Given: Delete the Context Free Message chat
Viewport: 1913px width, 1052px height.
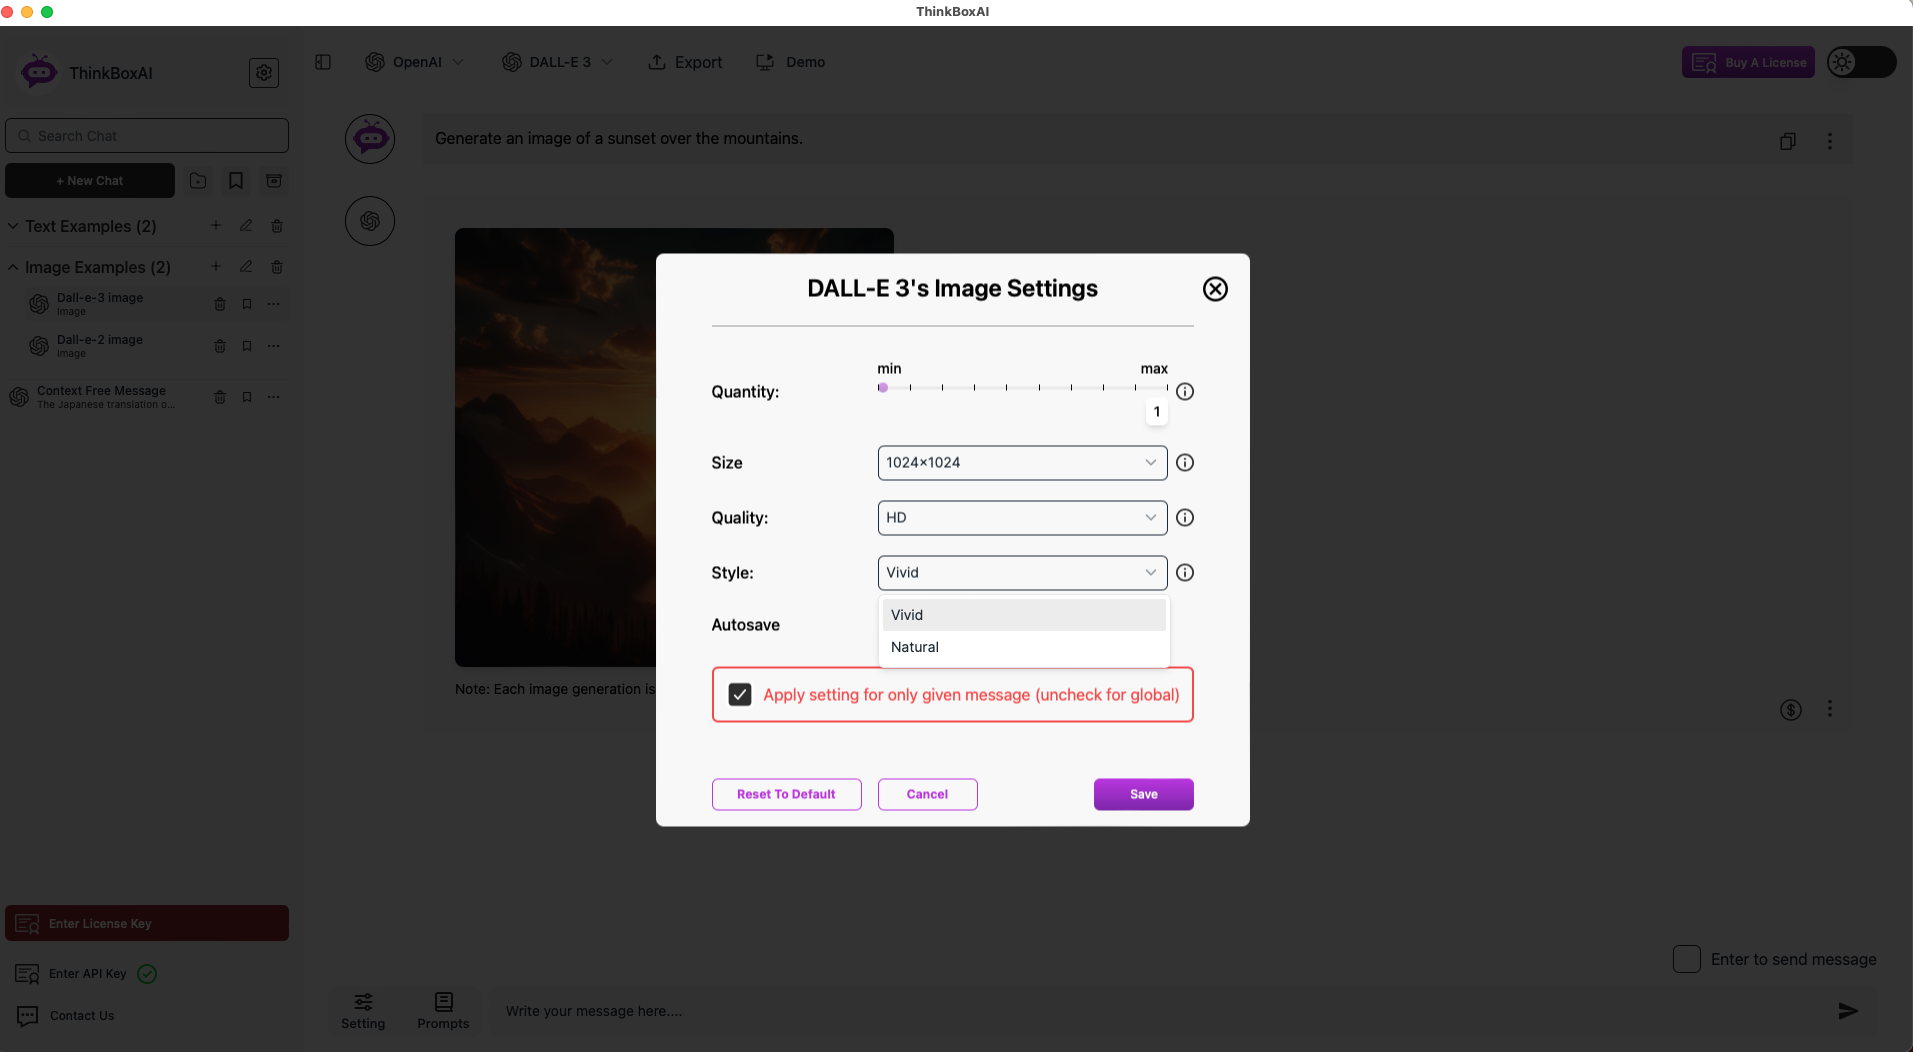Looking at the screenshot, I should pyautogui.click(x=220, y=397).
